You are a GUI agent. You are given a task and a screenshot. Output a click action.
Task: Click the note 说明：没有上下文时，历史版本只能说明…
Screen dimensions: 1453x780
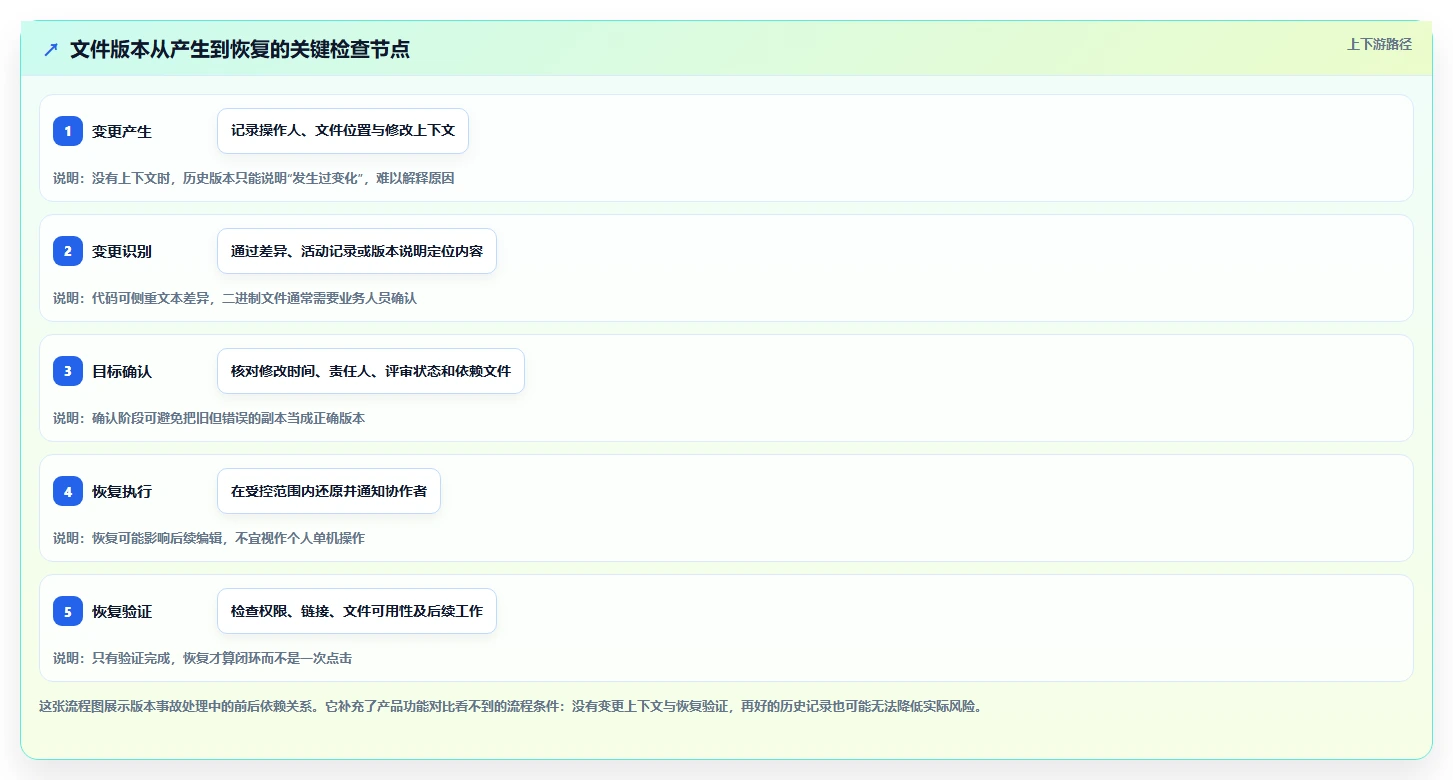coord(254,178)
